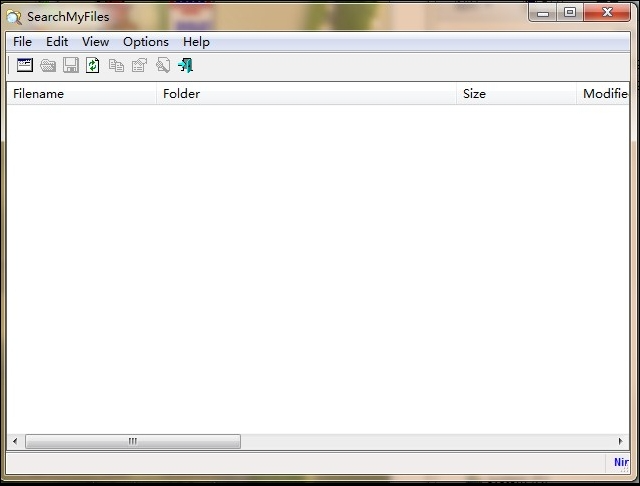Viewport: 640px width, 486px height.
Task: Click the Open Selected File folder icon
Action: click(x=48, y=65)
